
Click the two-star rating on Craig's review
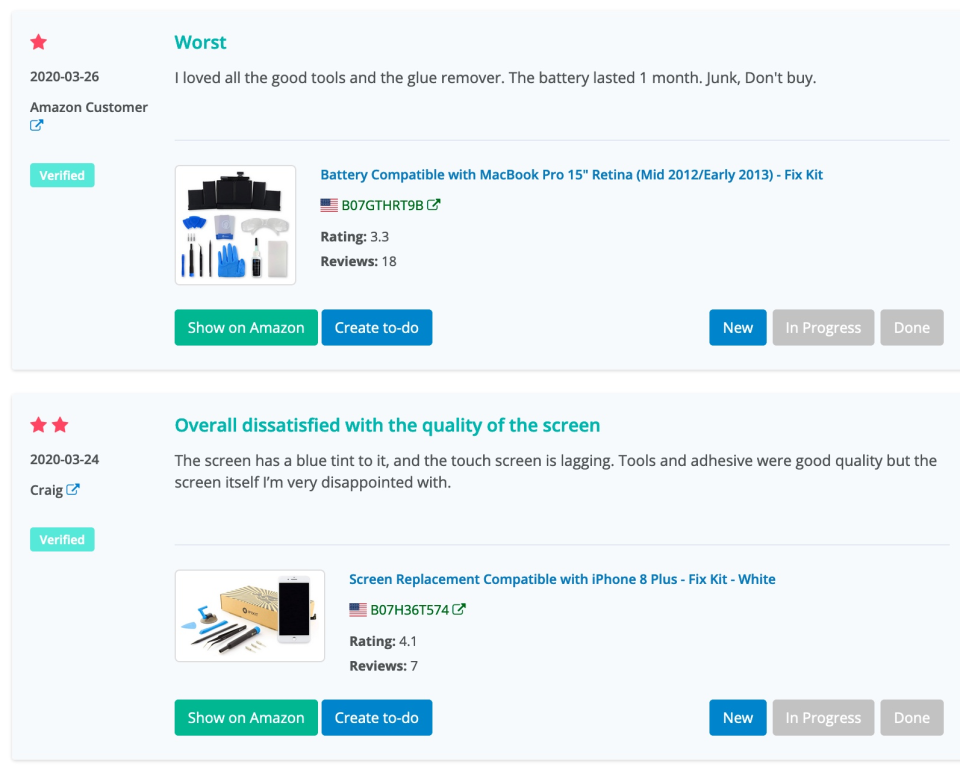point(50,425)
